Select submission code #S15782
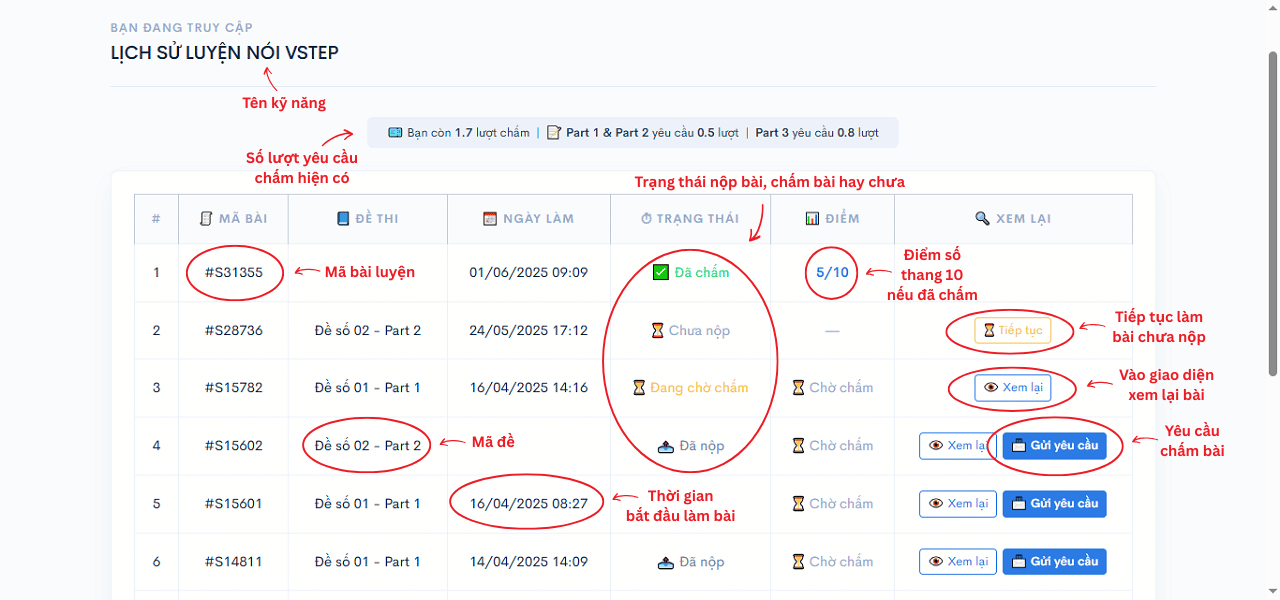Screen dimensions: 1280x600 [234, 387]
